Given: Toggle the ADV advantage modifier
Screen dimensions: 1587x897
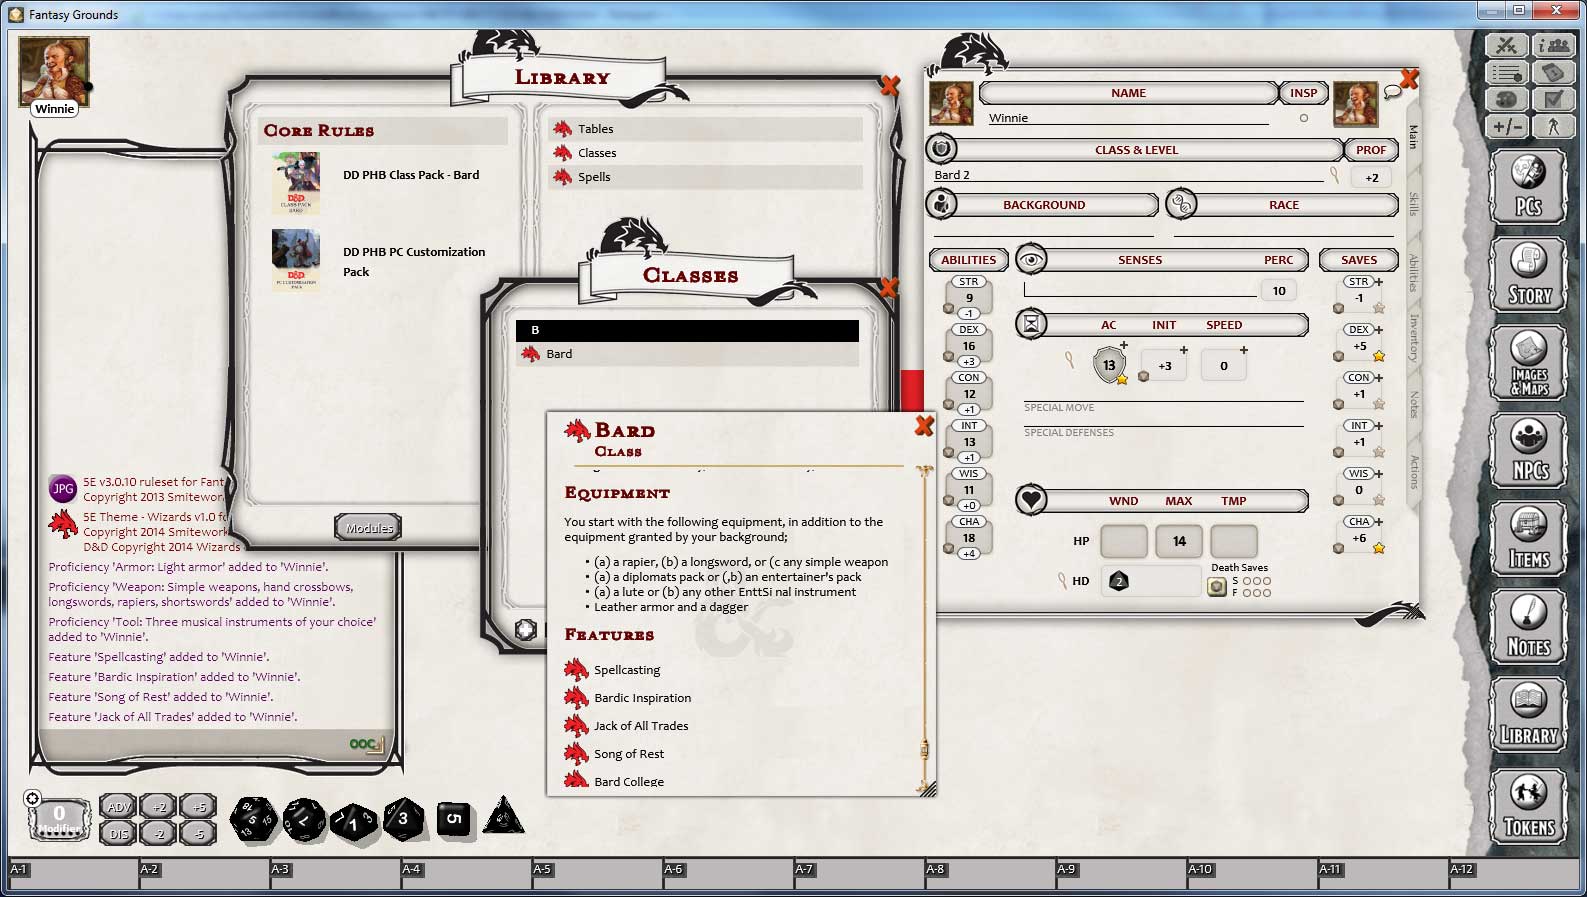Looking at the screenshot, I should (119, 807).
